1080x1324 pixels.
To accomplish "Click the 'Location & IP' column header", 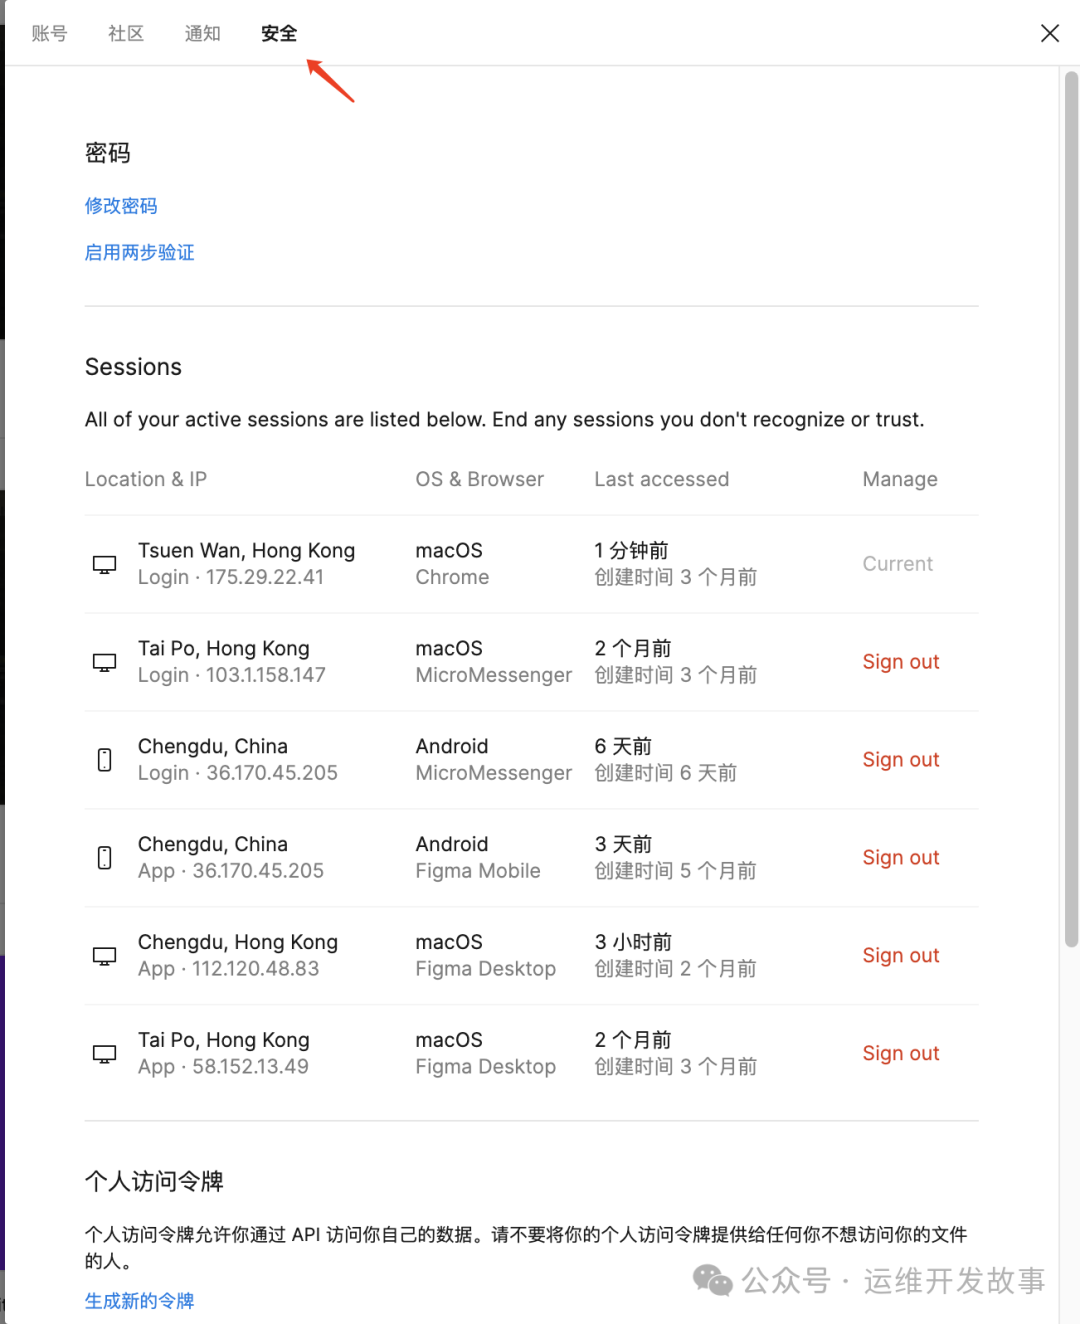I will coord(146,479).
